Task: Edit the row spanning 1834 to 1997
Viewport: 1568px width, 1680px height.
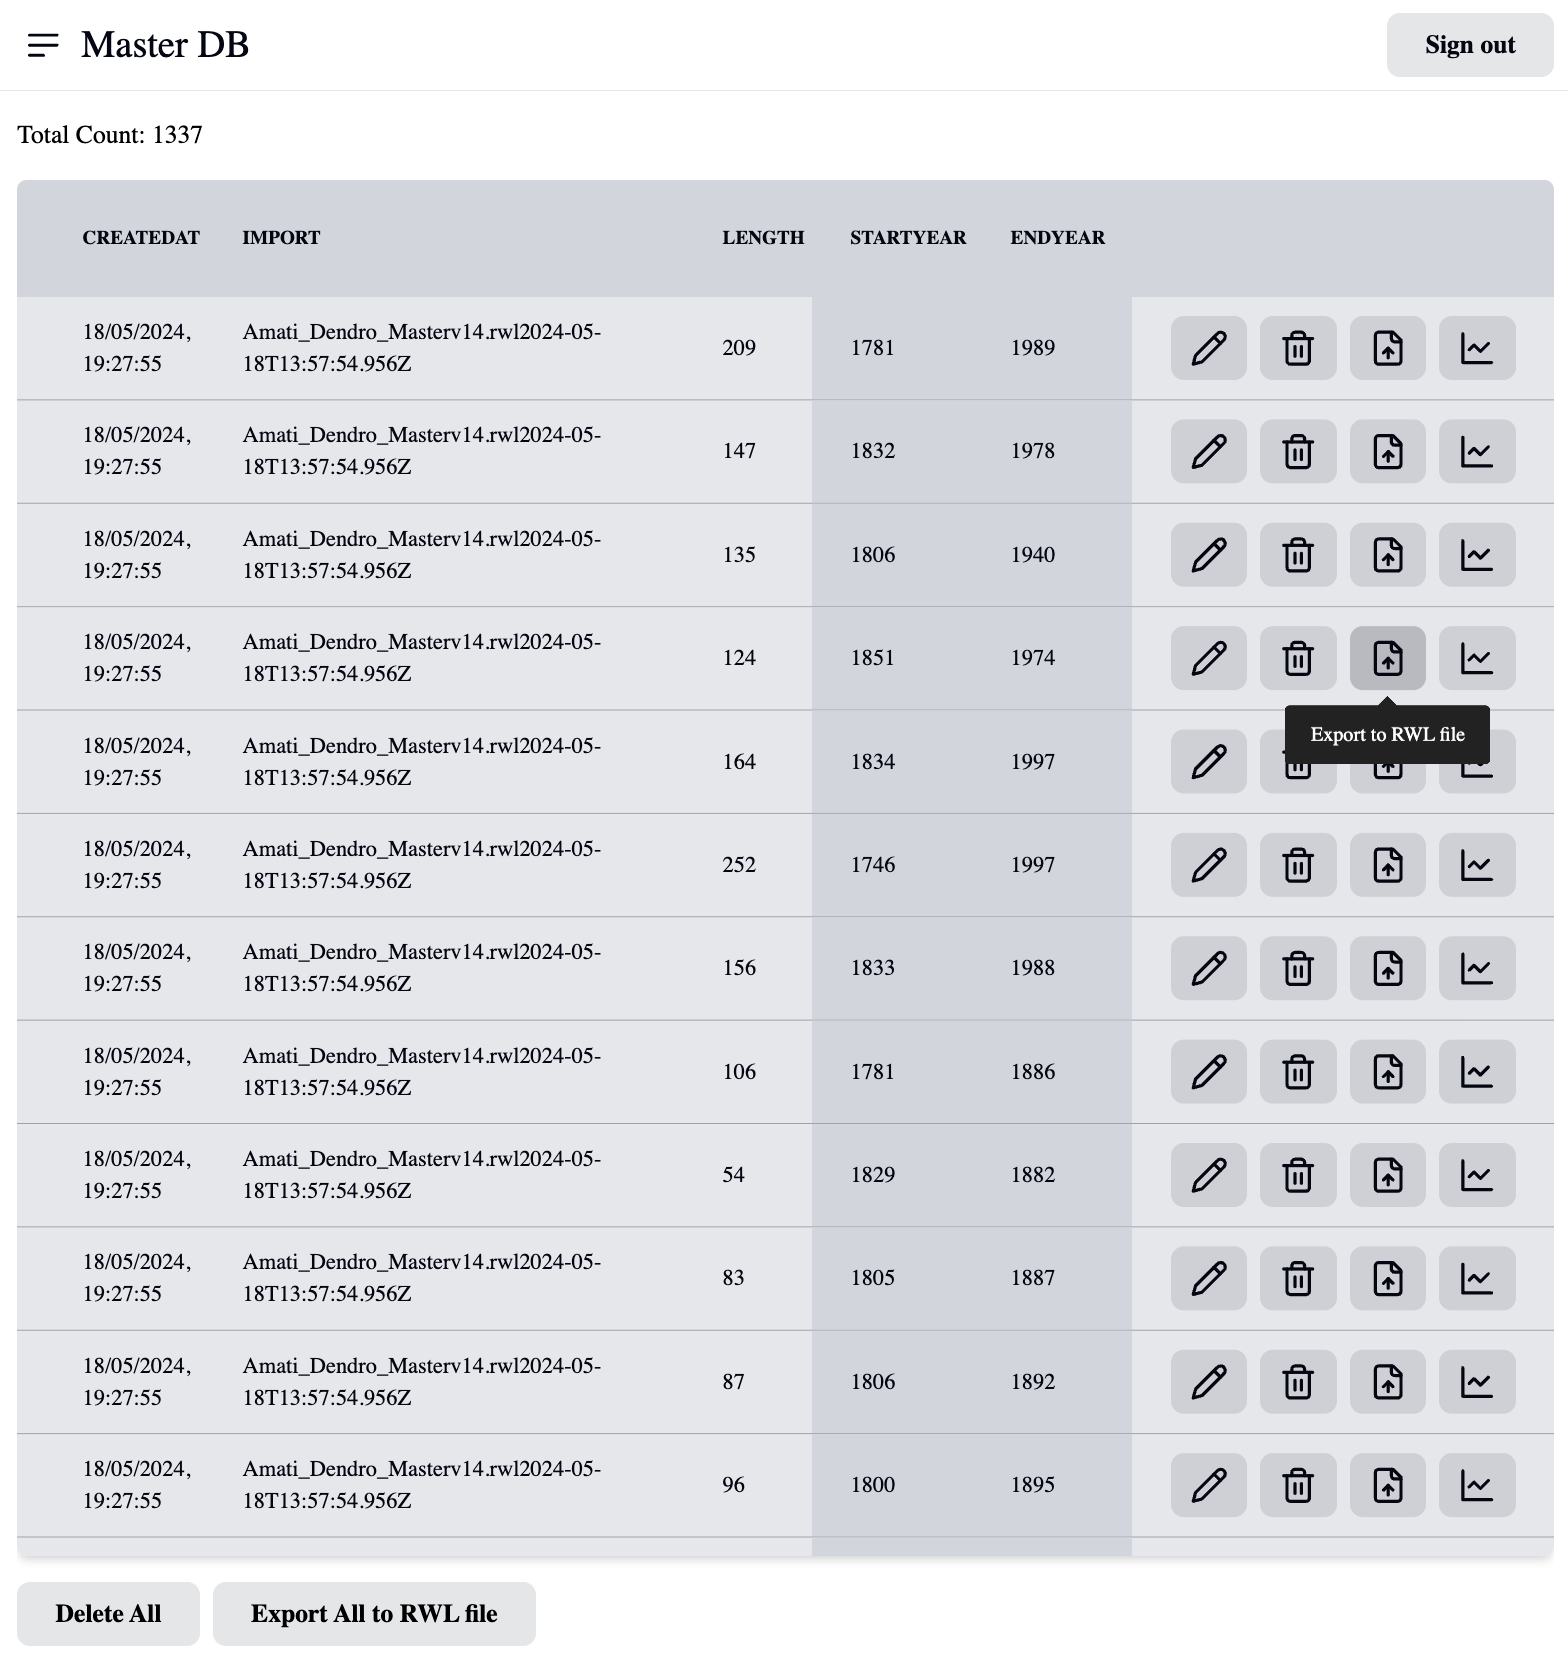Action: [x=1208, y=762]
